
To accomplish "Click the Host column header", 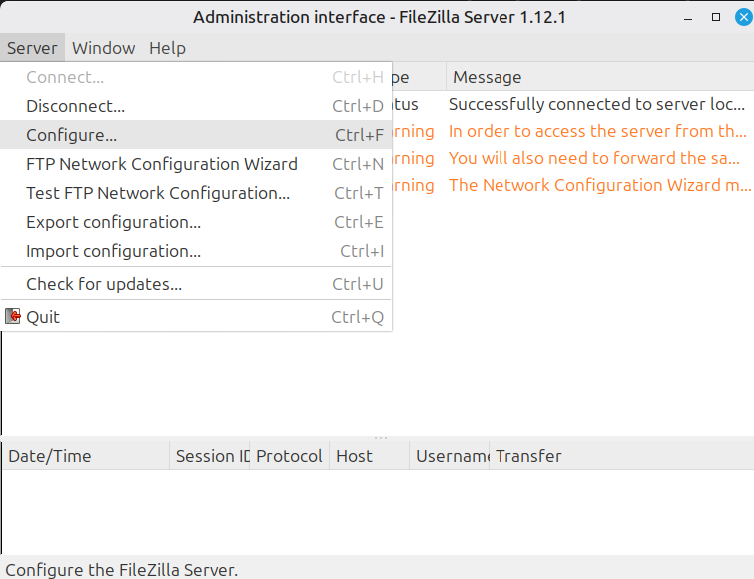I will (354, 456).
